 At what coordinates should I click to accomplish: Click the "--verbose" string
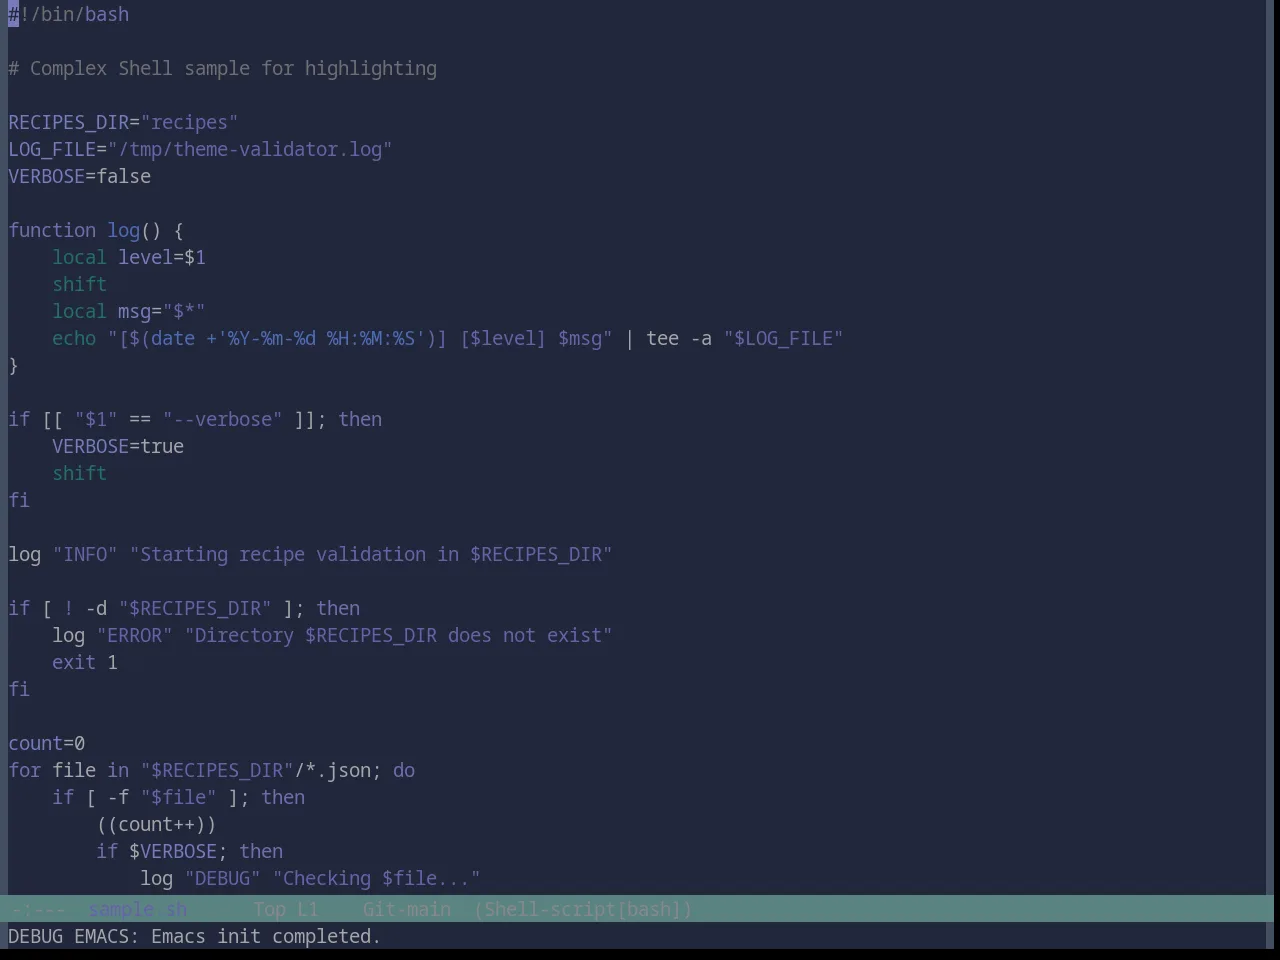pos(222,420)
